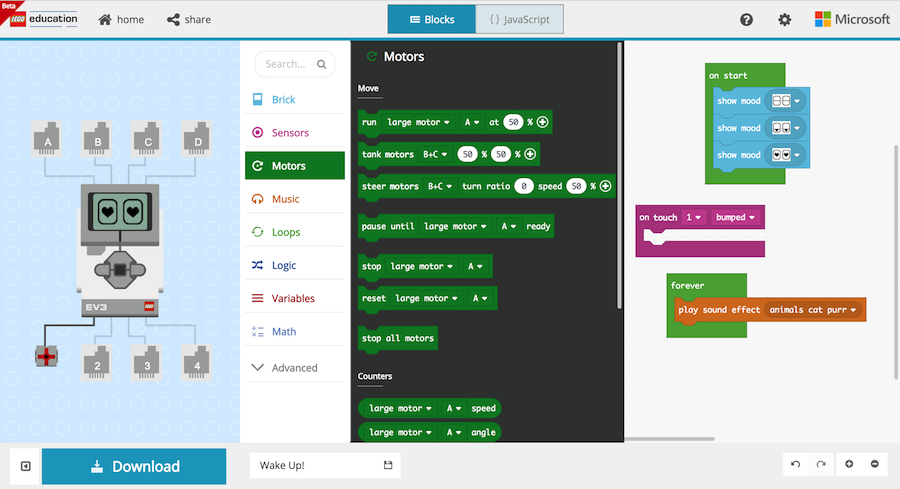The width and height of the screenshot is (900, 489).
Task: Zoom in on the workspace
Action: [x=849, y=464]
